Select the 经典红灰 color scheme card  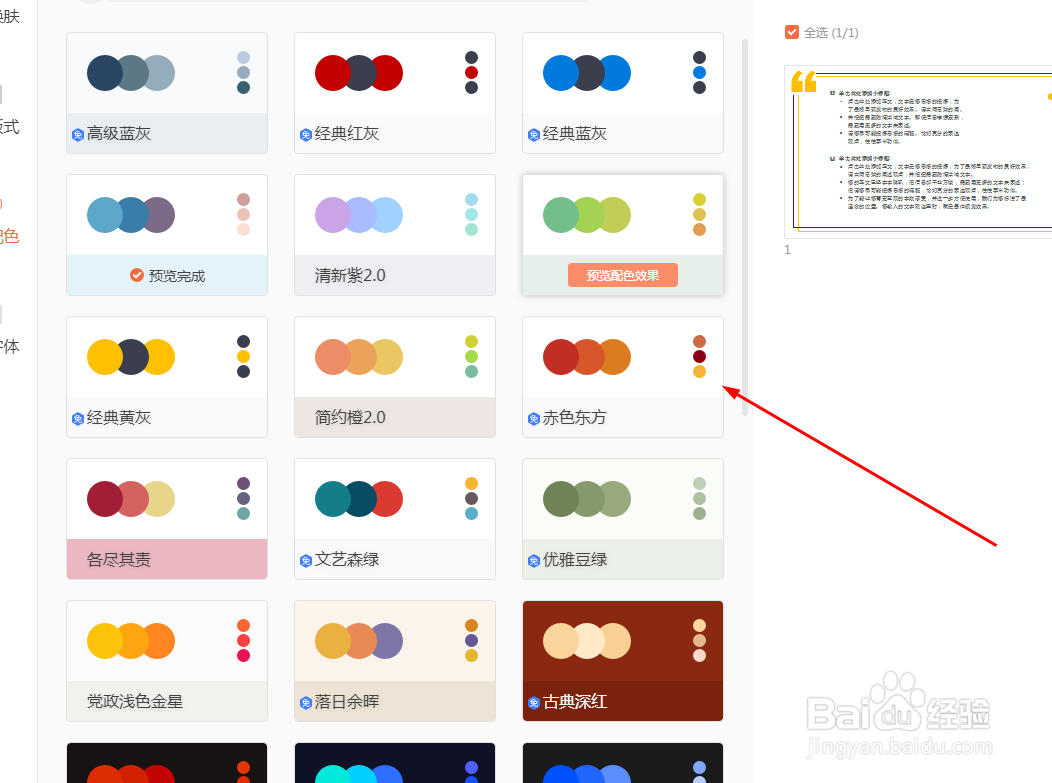point(394,93)
